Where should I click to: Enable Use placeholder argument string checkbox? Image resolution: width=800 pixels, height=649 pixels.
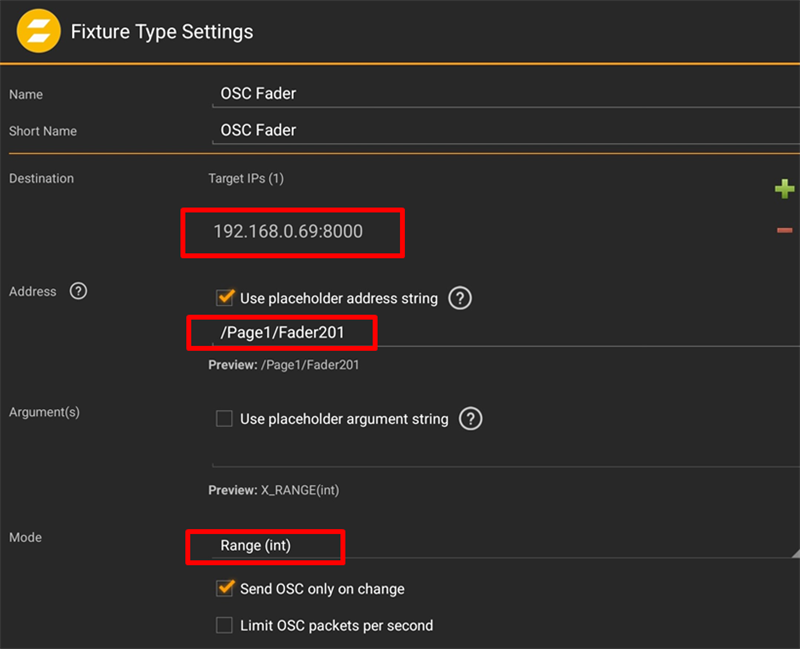pos(225,419)
